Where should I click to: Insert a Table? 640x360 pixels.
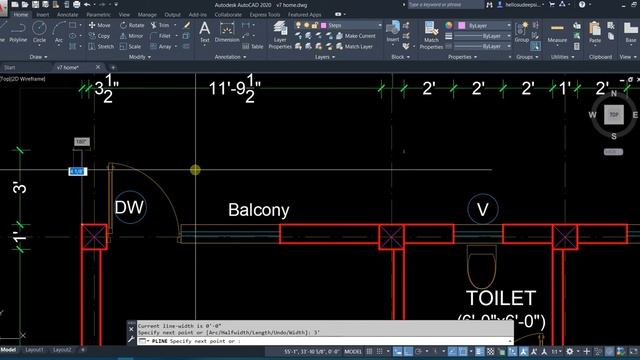point(253,47)
